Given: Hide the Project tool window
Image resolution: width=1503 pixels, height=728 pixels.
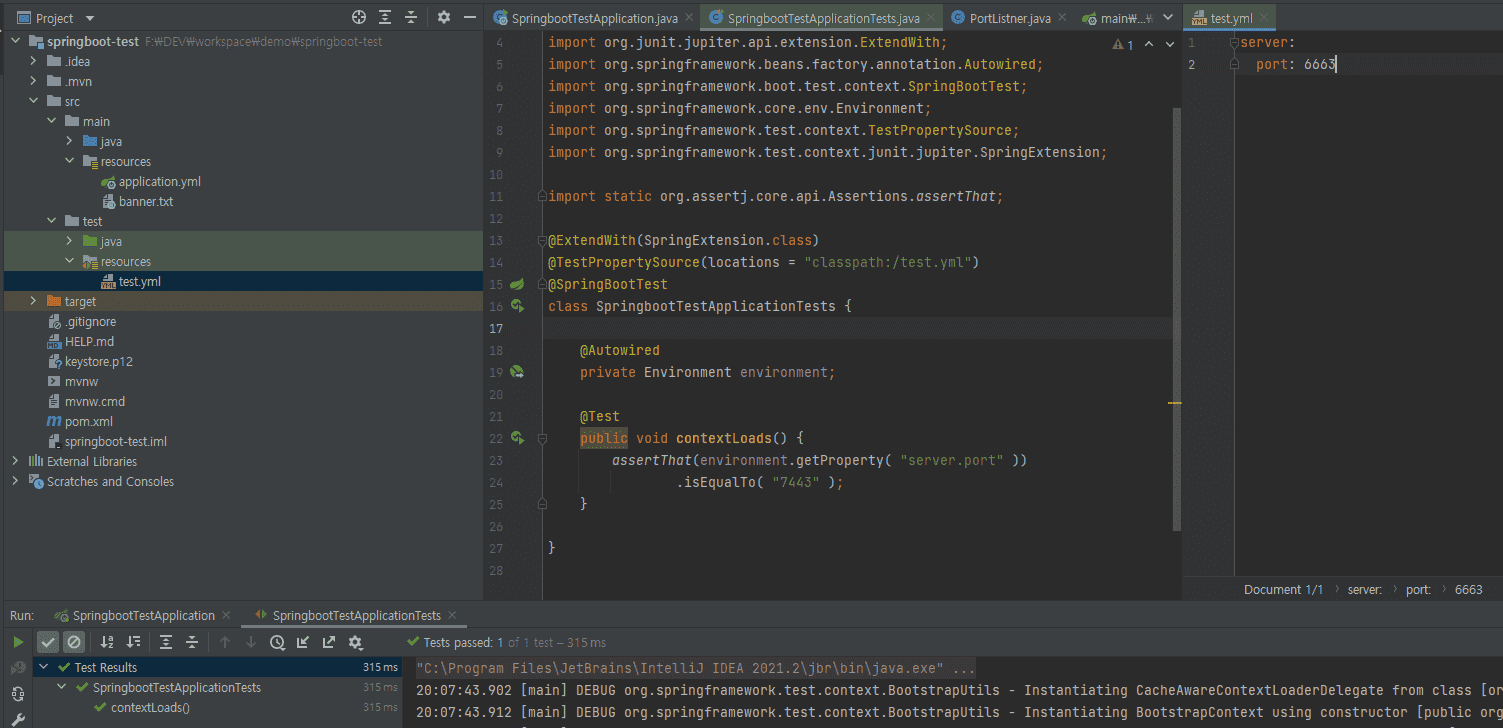Looking at the screenshot, I should tap(469, 18).
